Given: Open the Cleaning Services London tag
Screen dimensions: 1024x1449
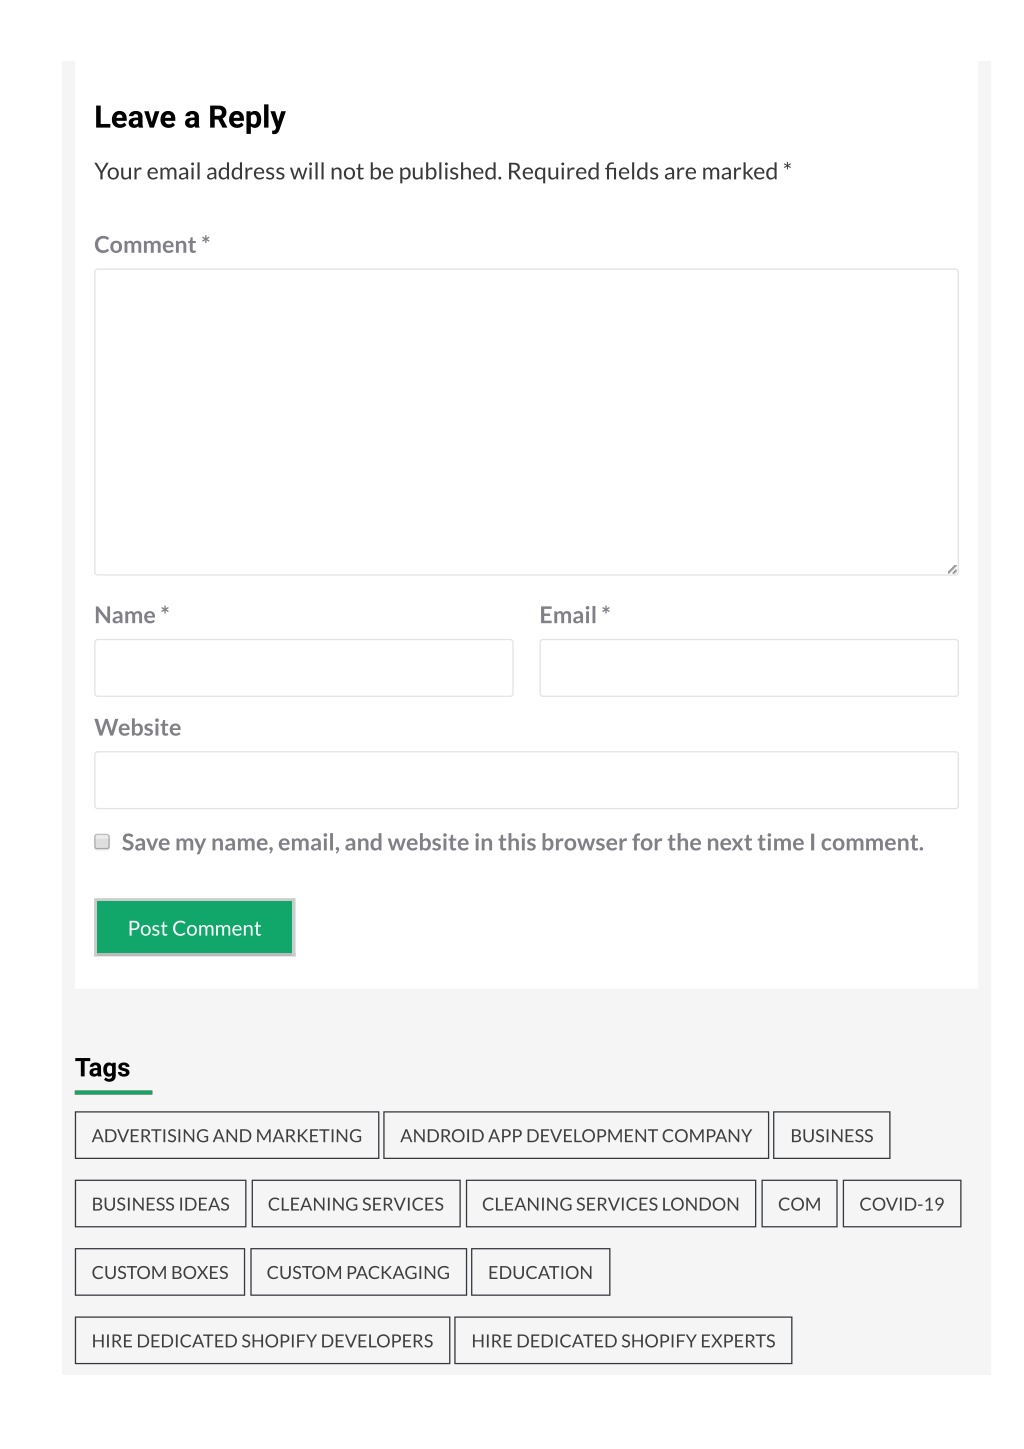Looking at the screenshot, I should point(611,1204).
